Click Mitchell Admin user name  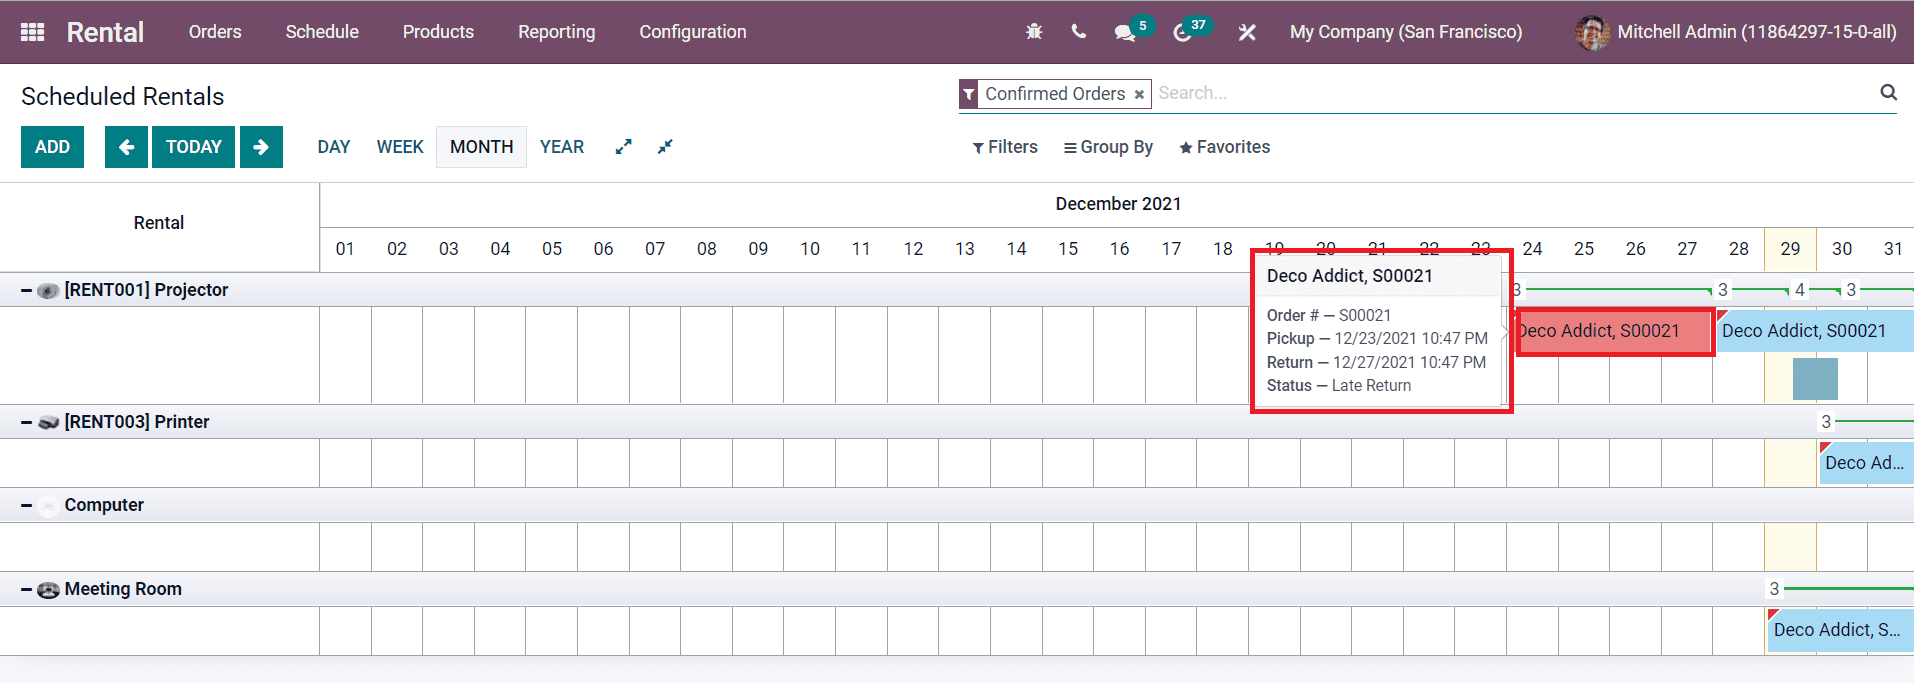1757,32
